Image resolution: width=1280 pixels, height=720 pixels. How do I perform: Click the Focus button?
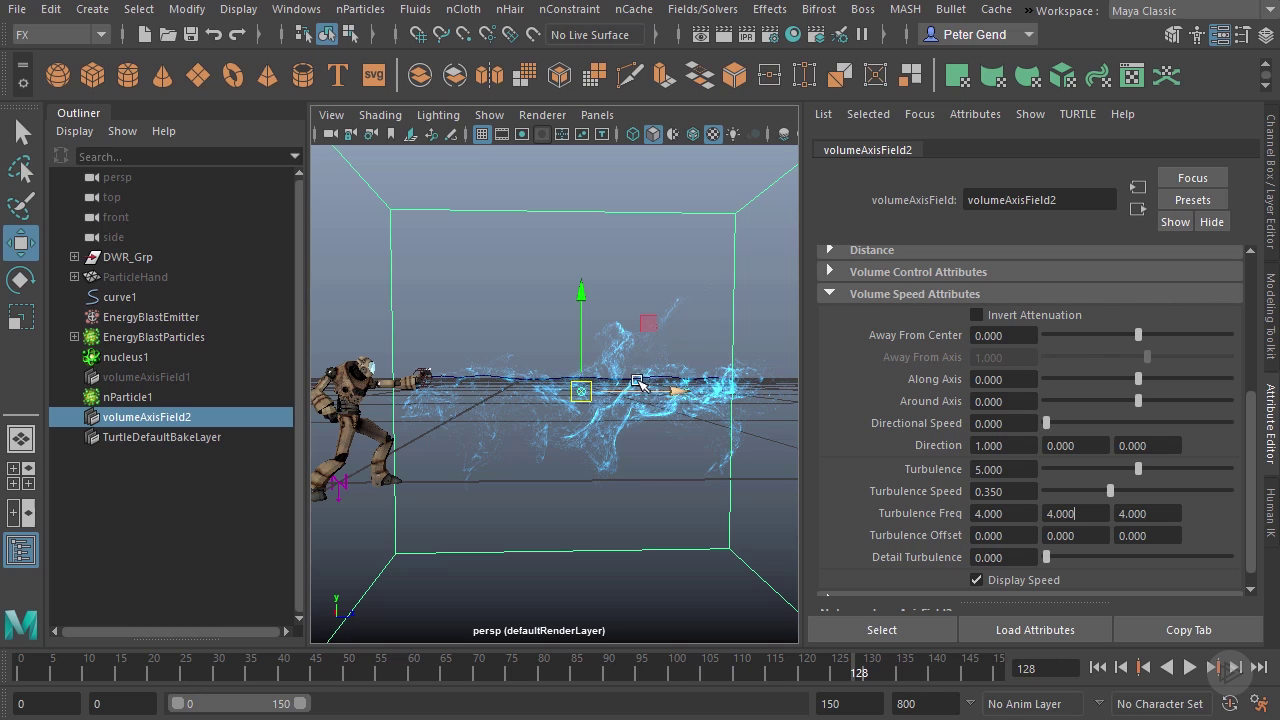point(1192,178)
